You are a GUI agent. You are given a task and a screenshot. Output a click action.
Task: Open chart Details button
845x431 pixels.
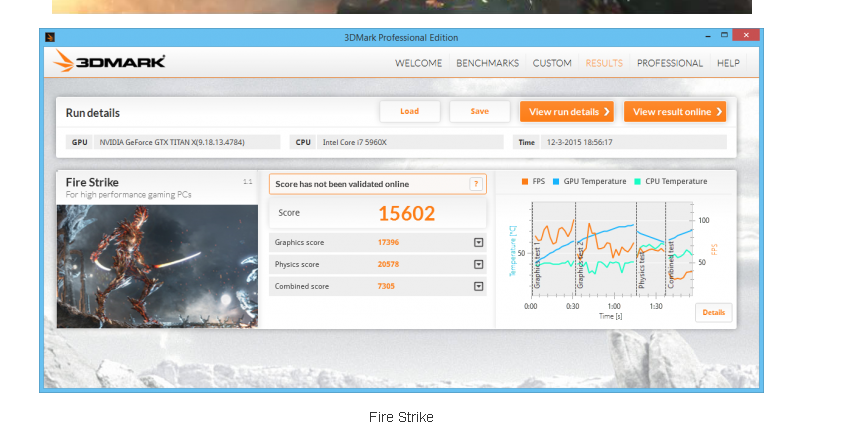coord(714,312)
